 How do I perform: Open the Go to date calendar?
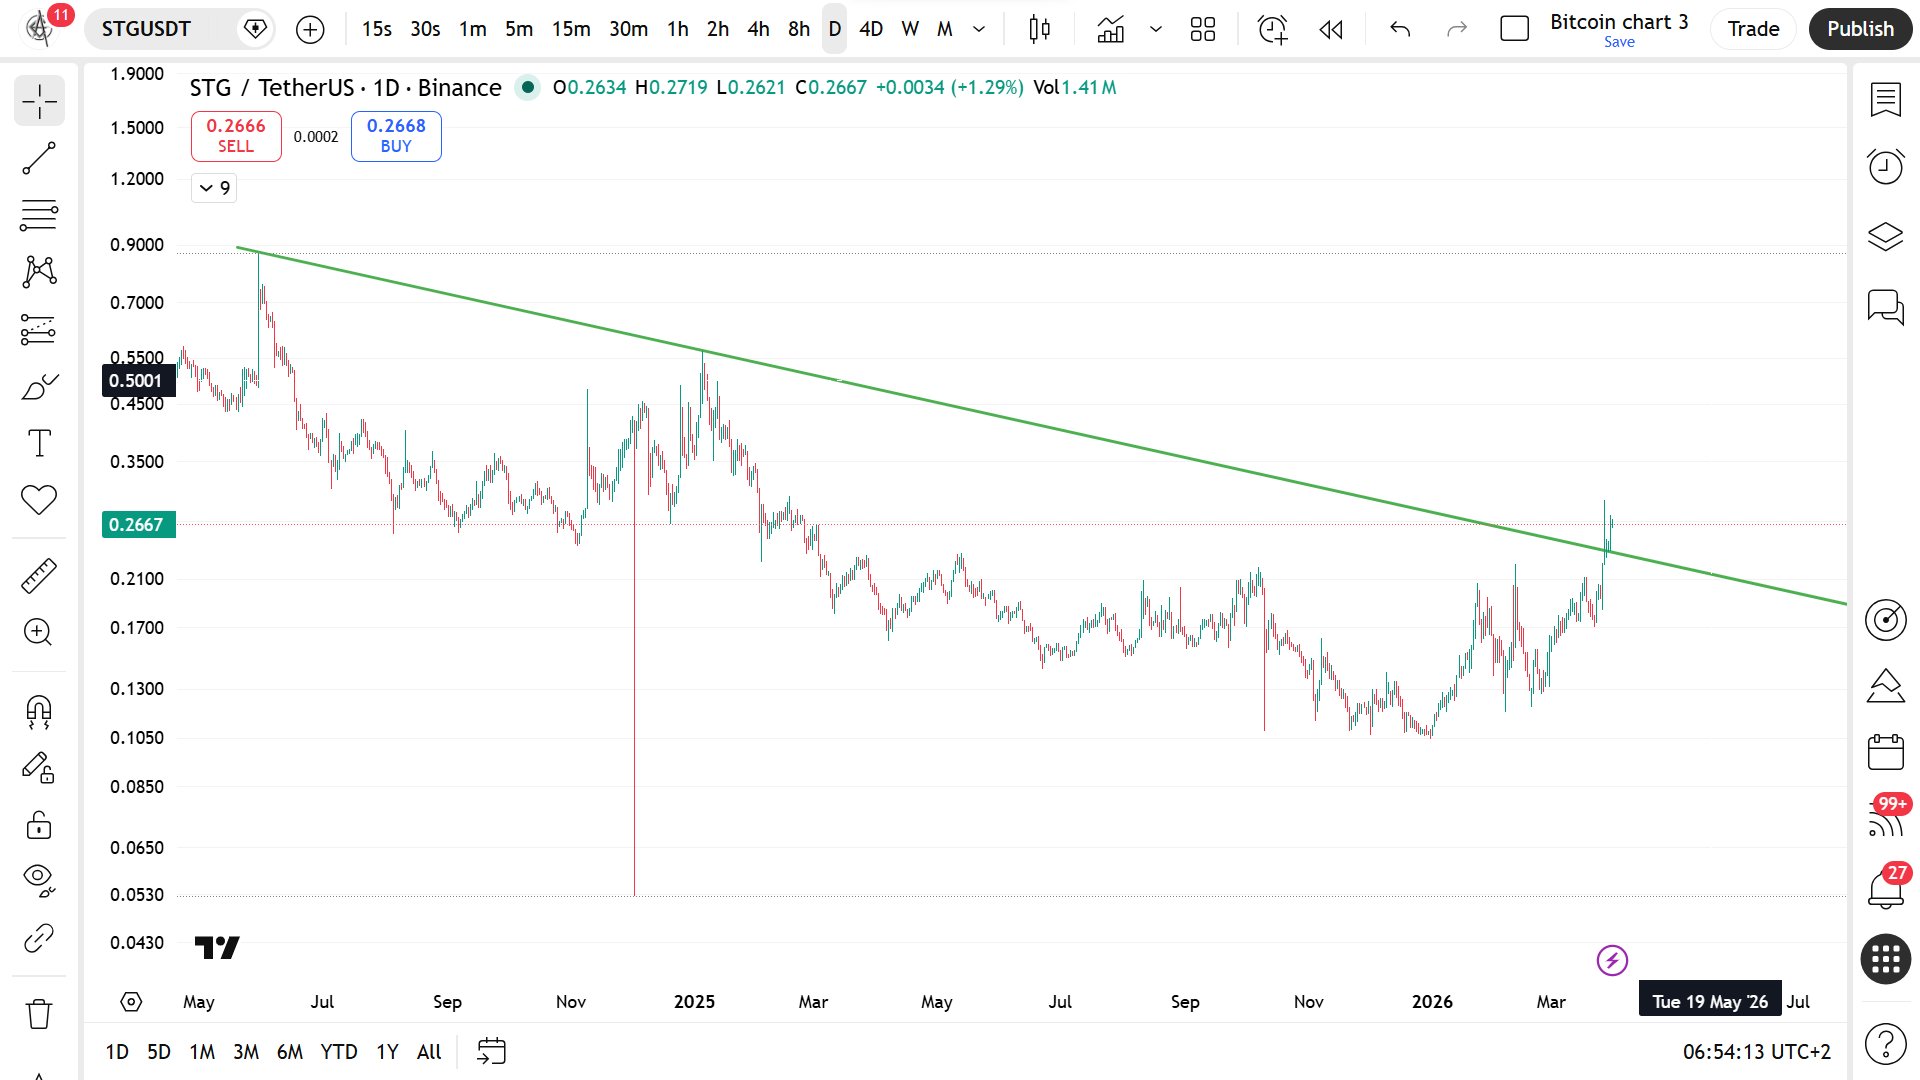(491, 1051)
